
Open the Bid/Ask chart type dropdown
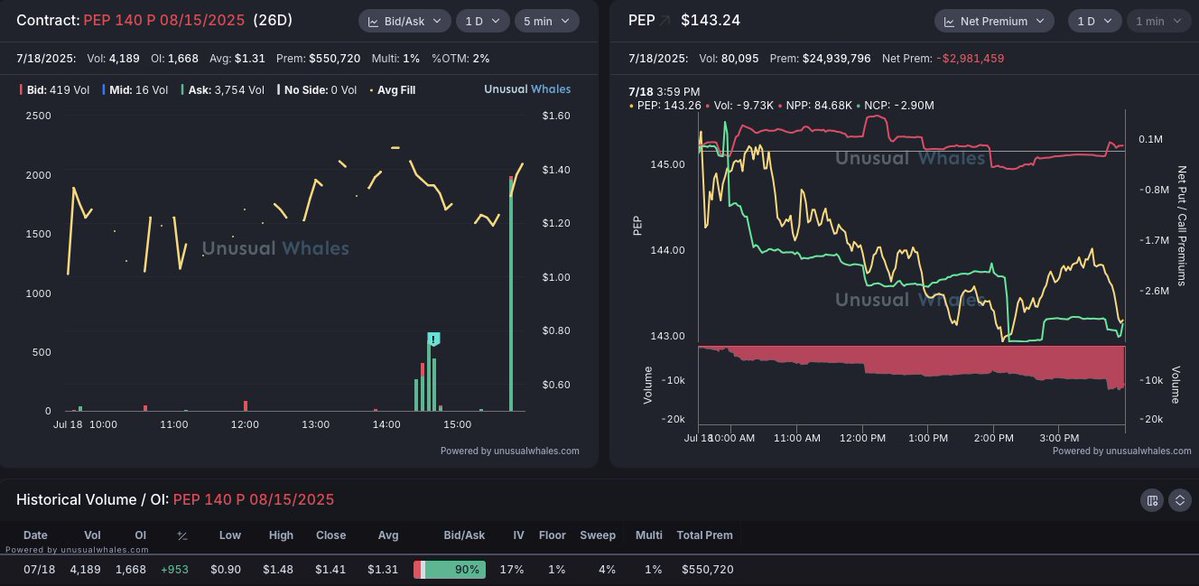pos(405,21)
